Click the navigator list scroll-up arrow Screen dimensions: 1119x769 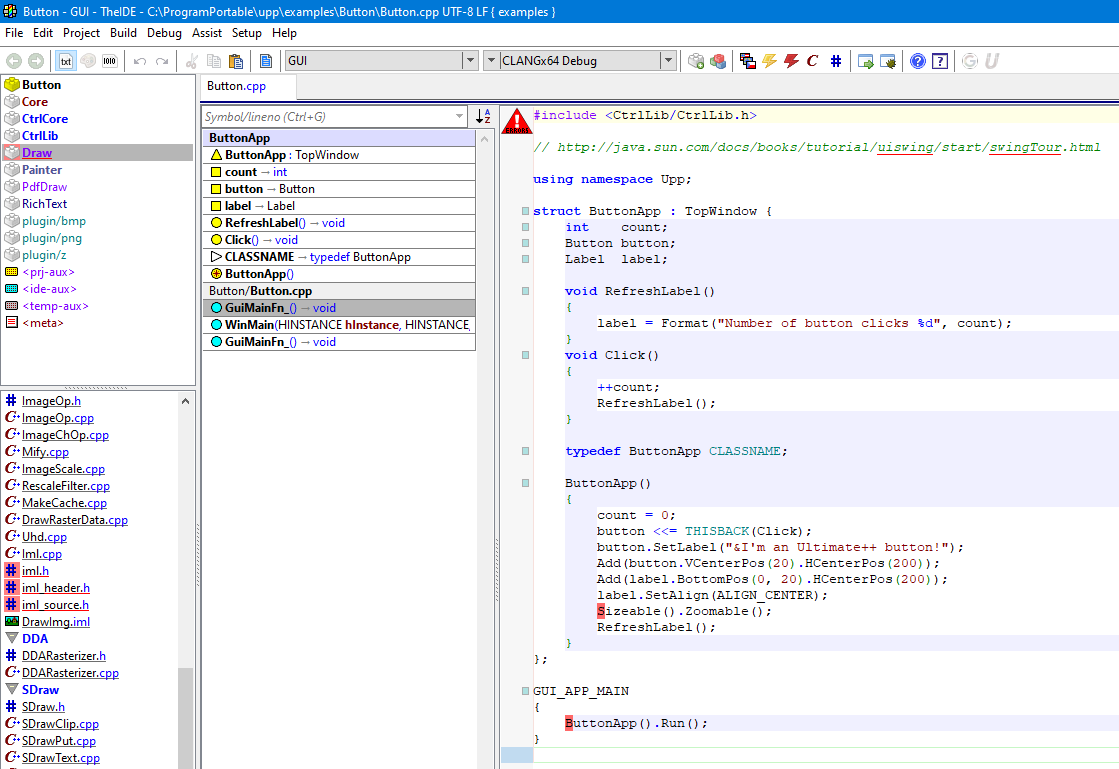485,139
